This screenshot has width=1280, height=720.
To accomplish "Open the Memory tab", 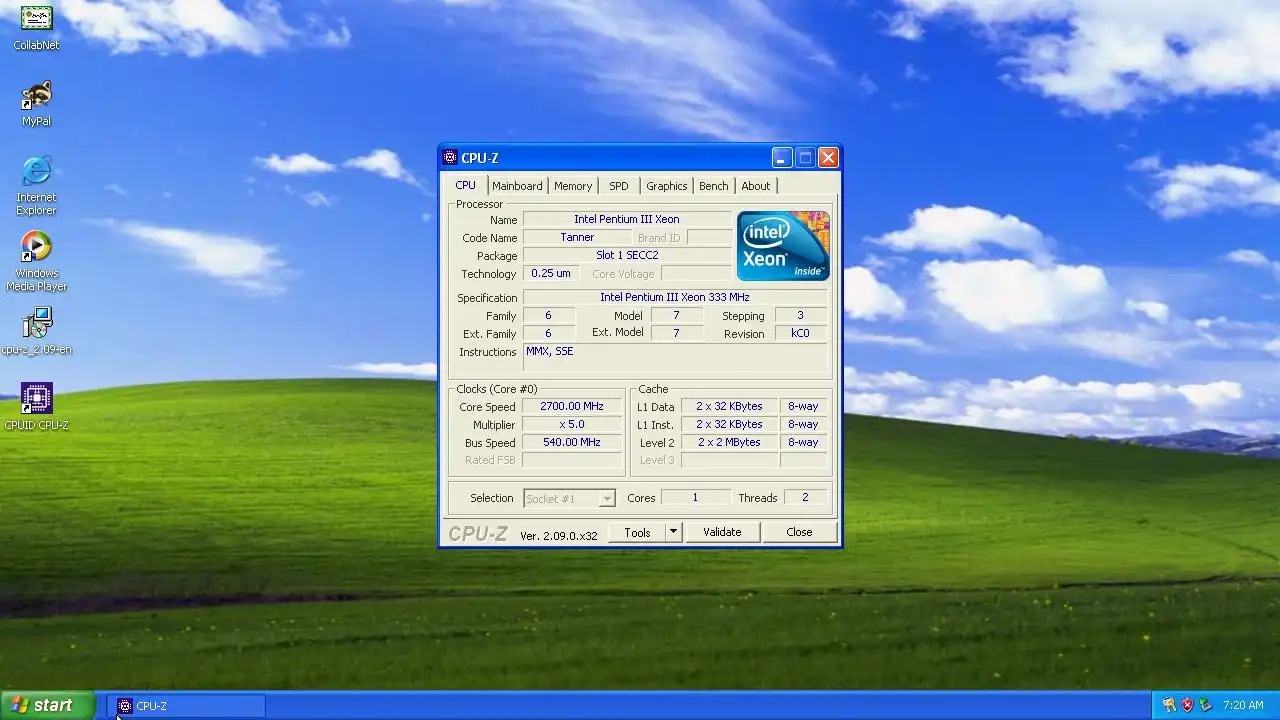I will click(573, 186).
